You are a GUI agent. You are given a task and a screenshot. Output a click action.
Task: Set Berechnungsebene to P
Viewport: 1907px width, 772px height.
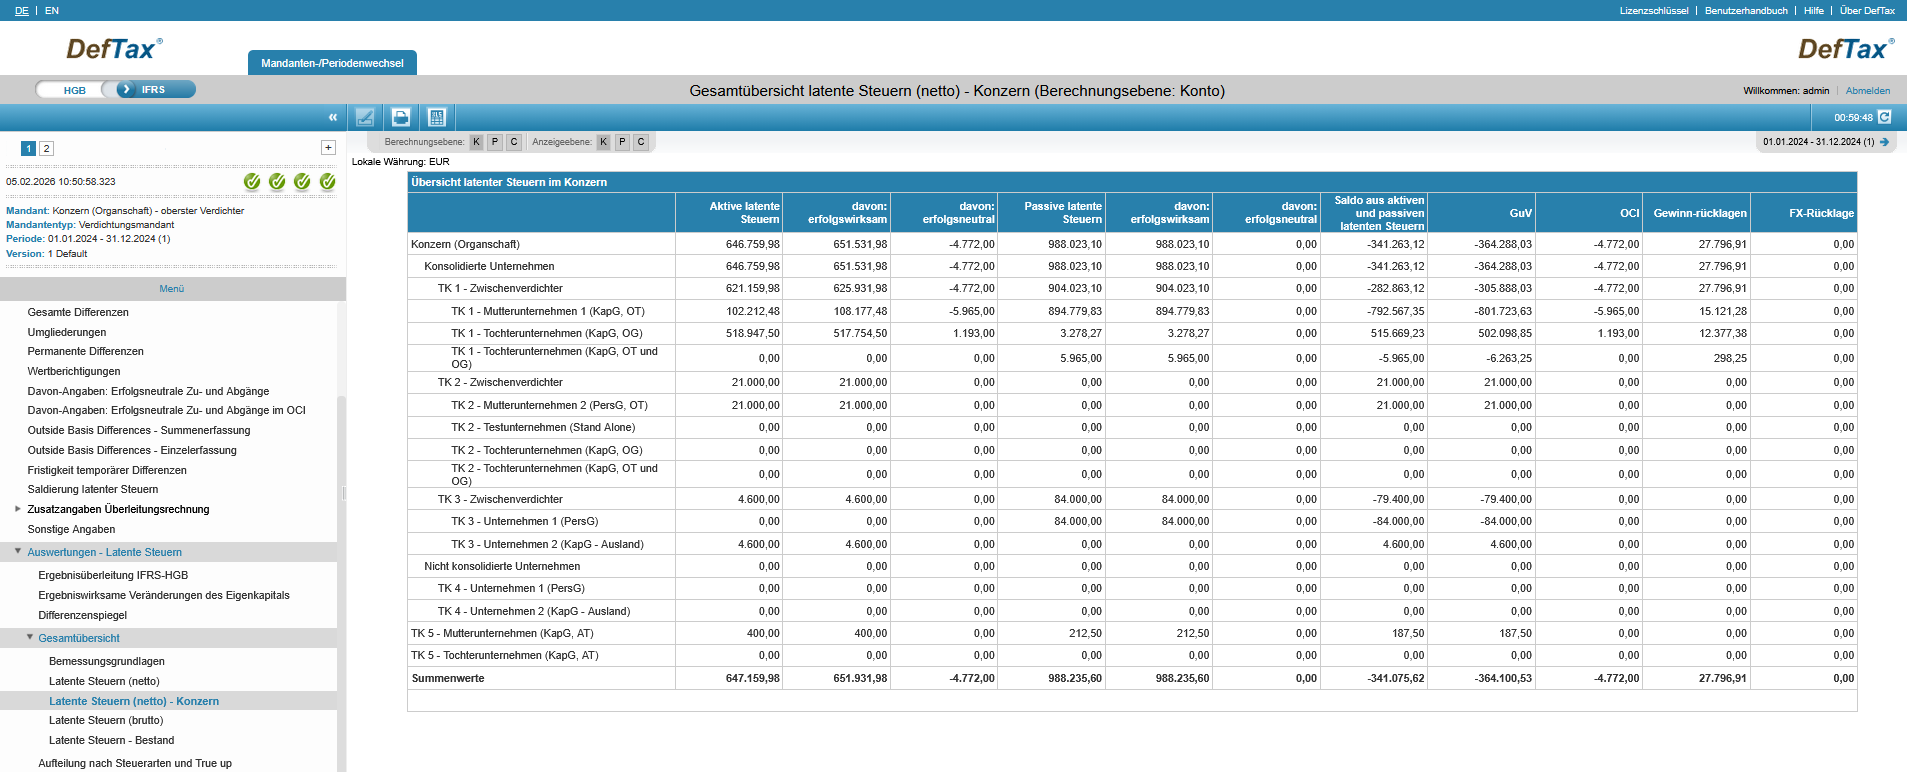495,142
